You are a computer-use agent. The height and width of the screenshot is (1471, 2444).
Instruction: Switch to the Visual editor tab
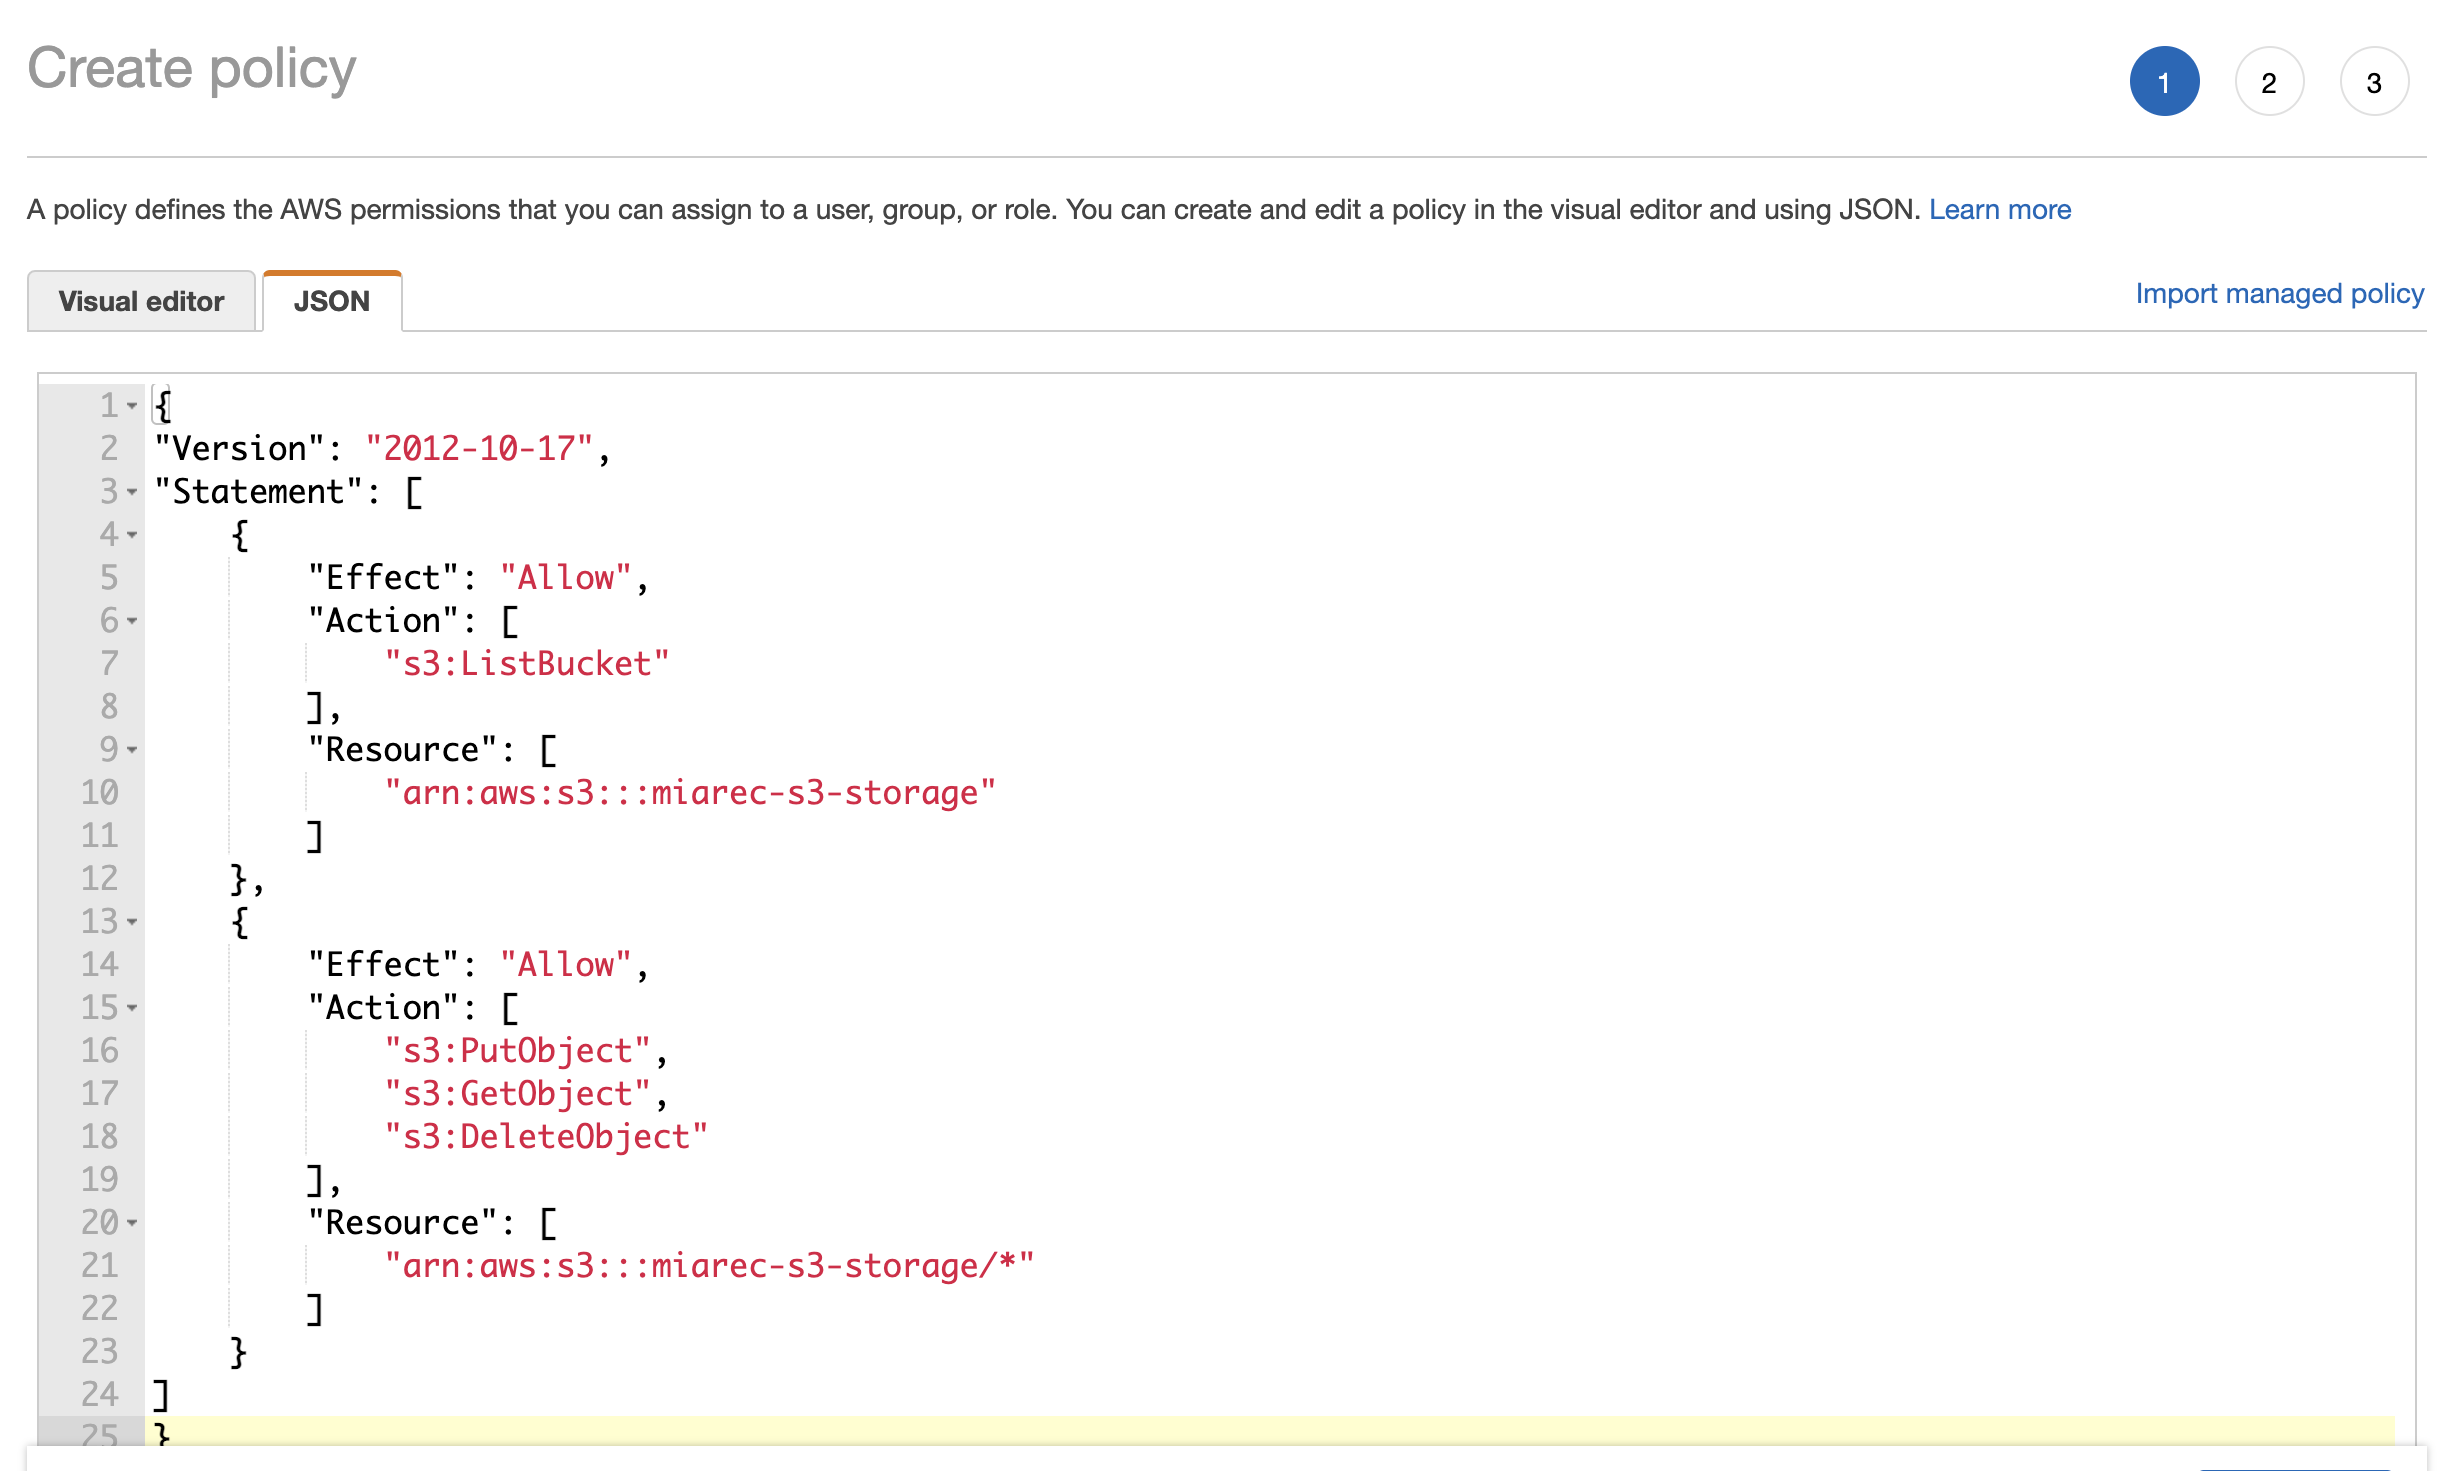[141, 301]
